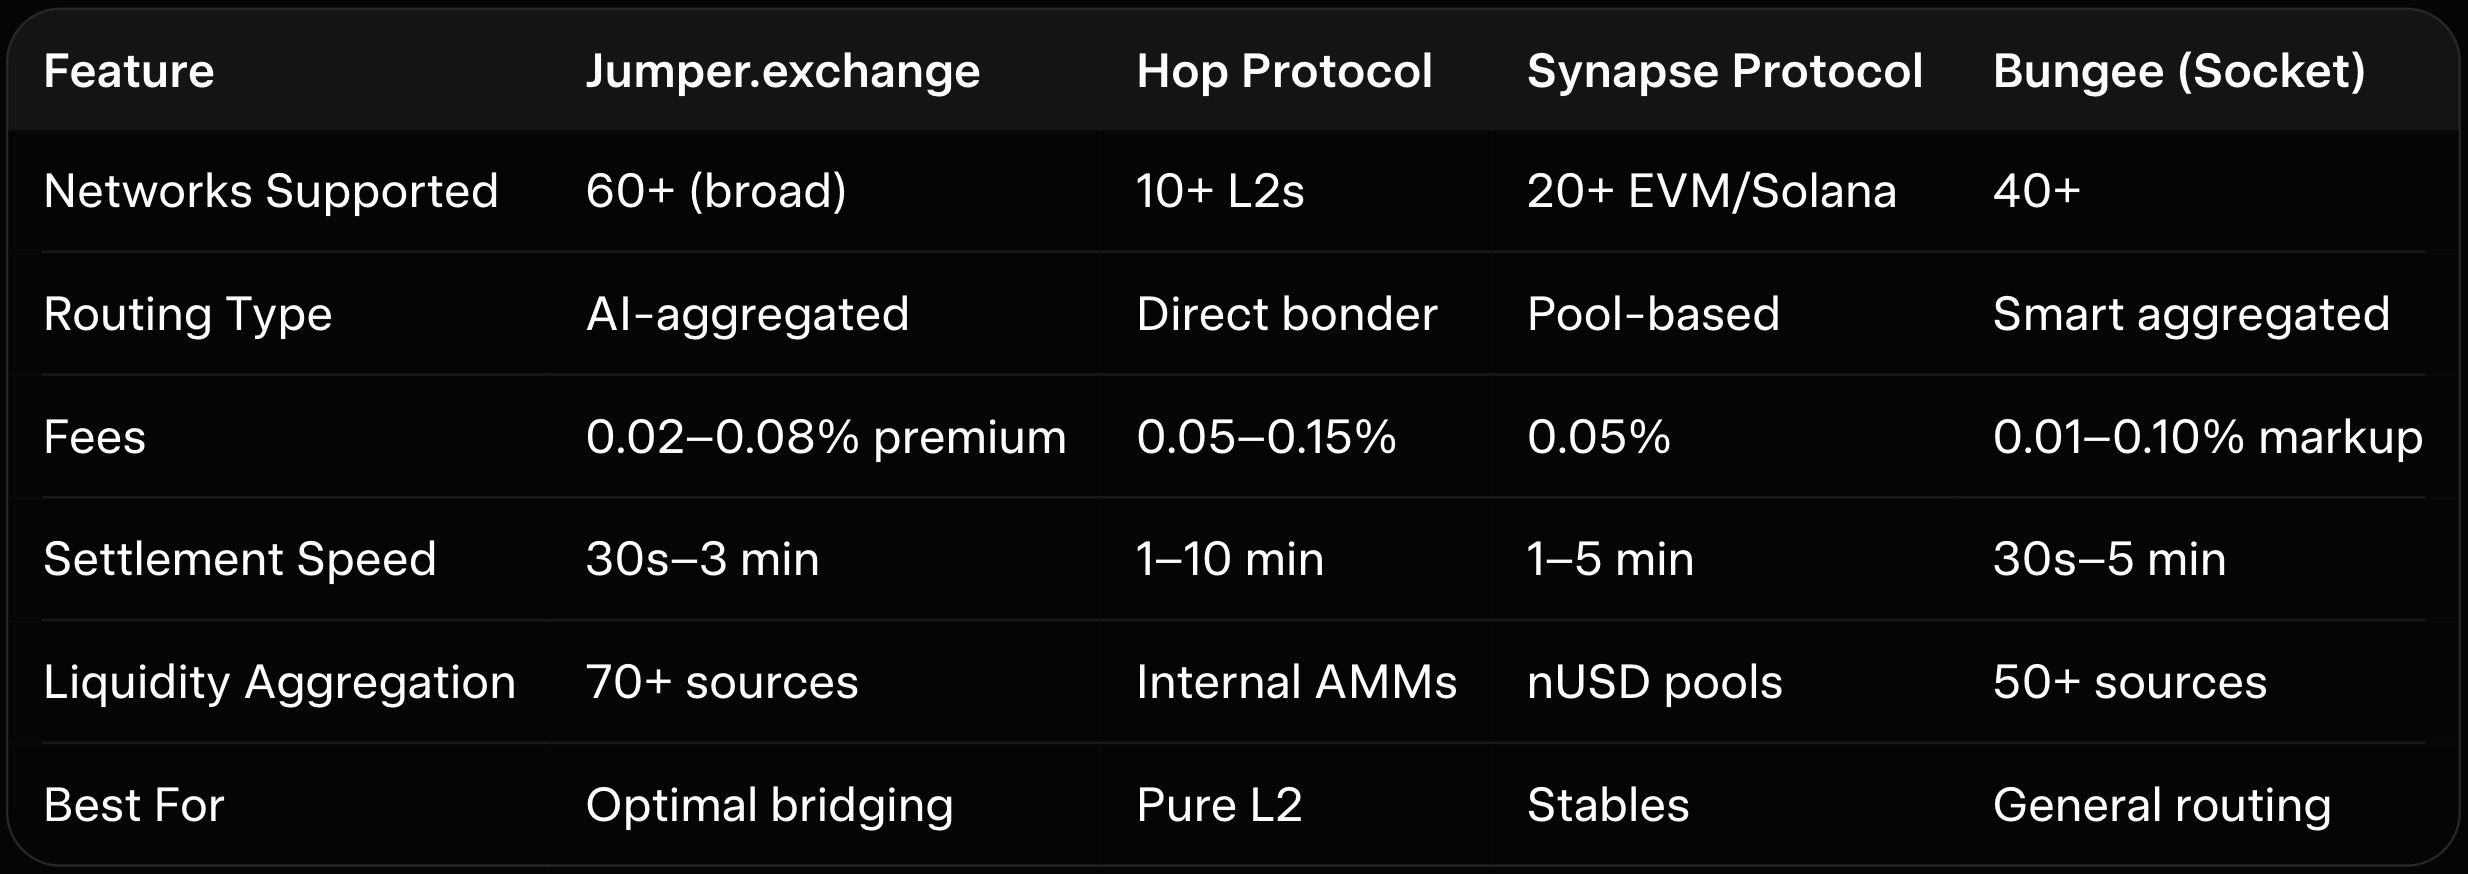Select the Internal AMMs cell
This screenshot has width=2468, height=874.
(1296, 682)
